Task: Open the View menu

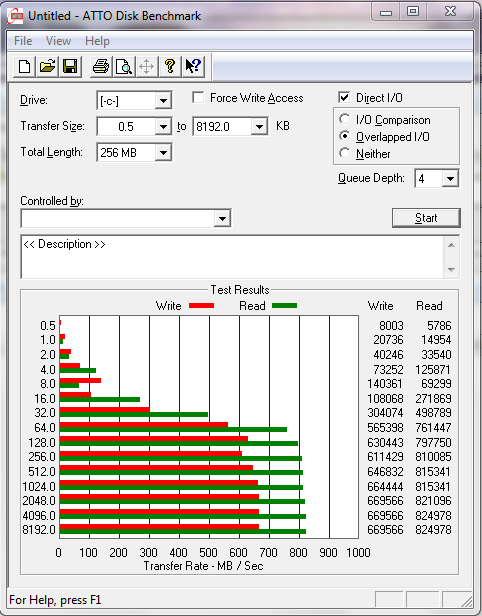Action: [58, 41]
